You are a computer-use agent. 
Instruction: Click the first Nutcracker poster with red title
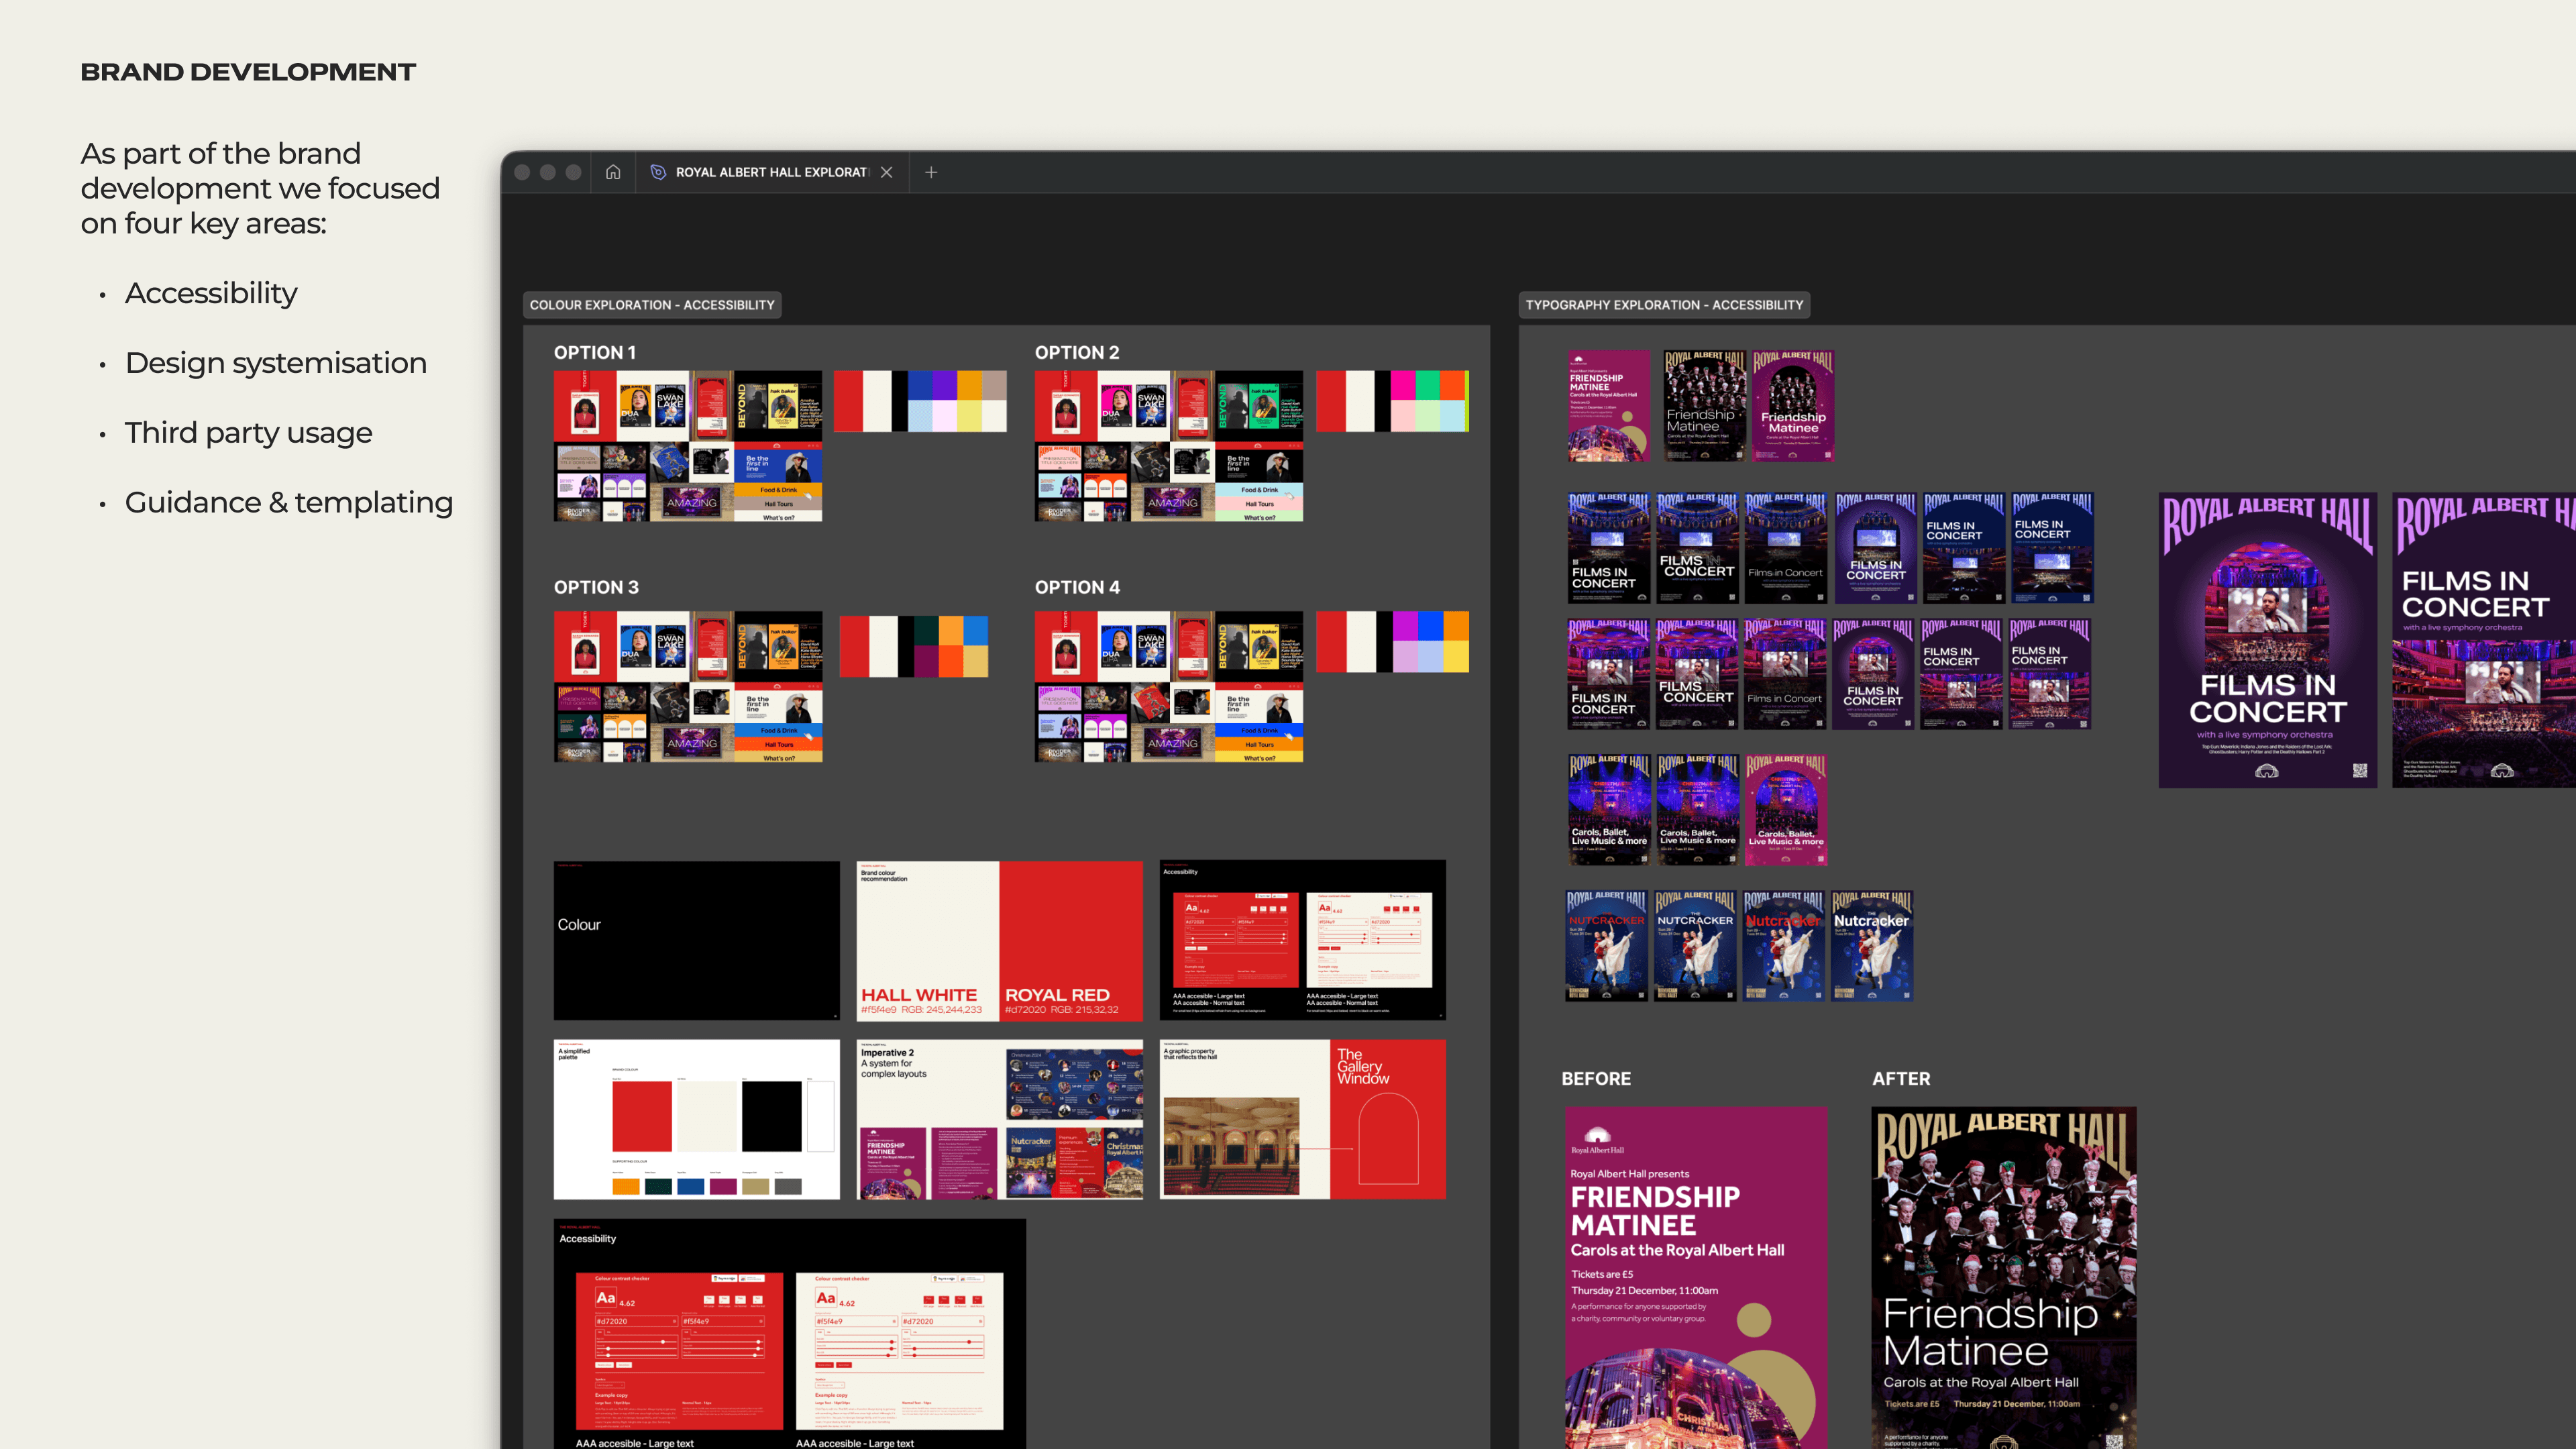1606,946
